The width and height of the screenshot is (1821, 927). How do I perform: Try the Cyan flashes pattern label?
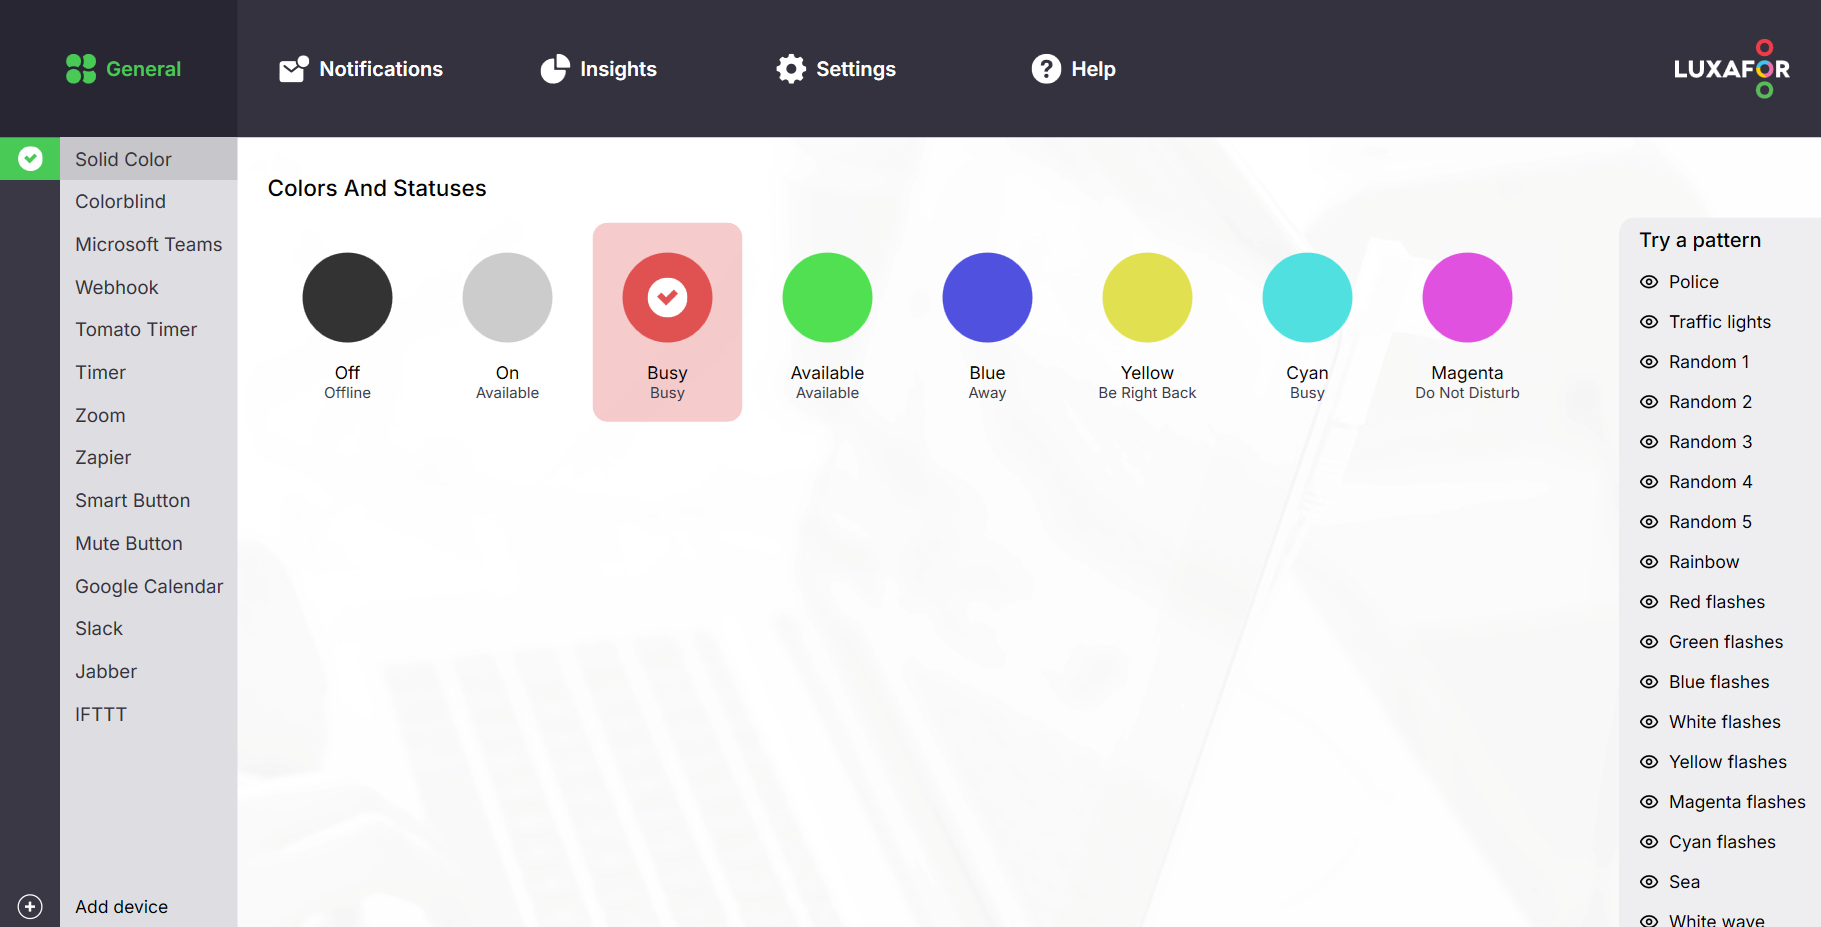coord(1722,842)
